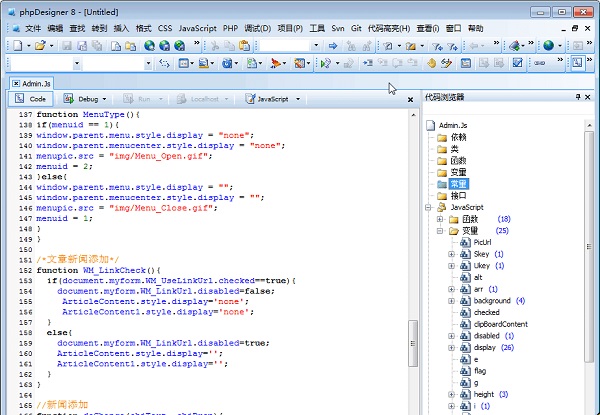The width and height of the screenshot is (600, 415).
Task: Open the first combo box dropdown in second toolbar
Action: [77, 63]
